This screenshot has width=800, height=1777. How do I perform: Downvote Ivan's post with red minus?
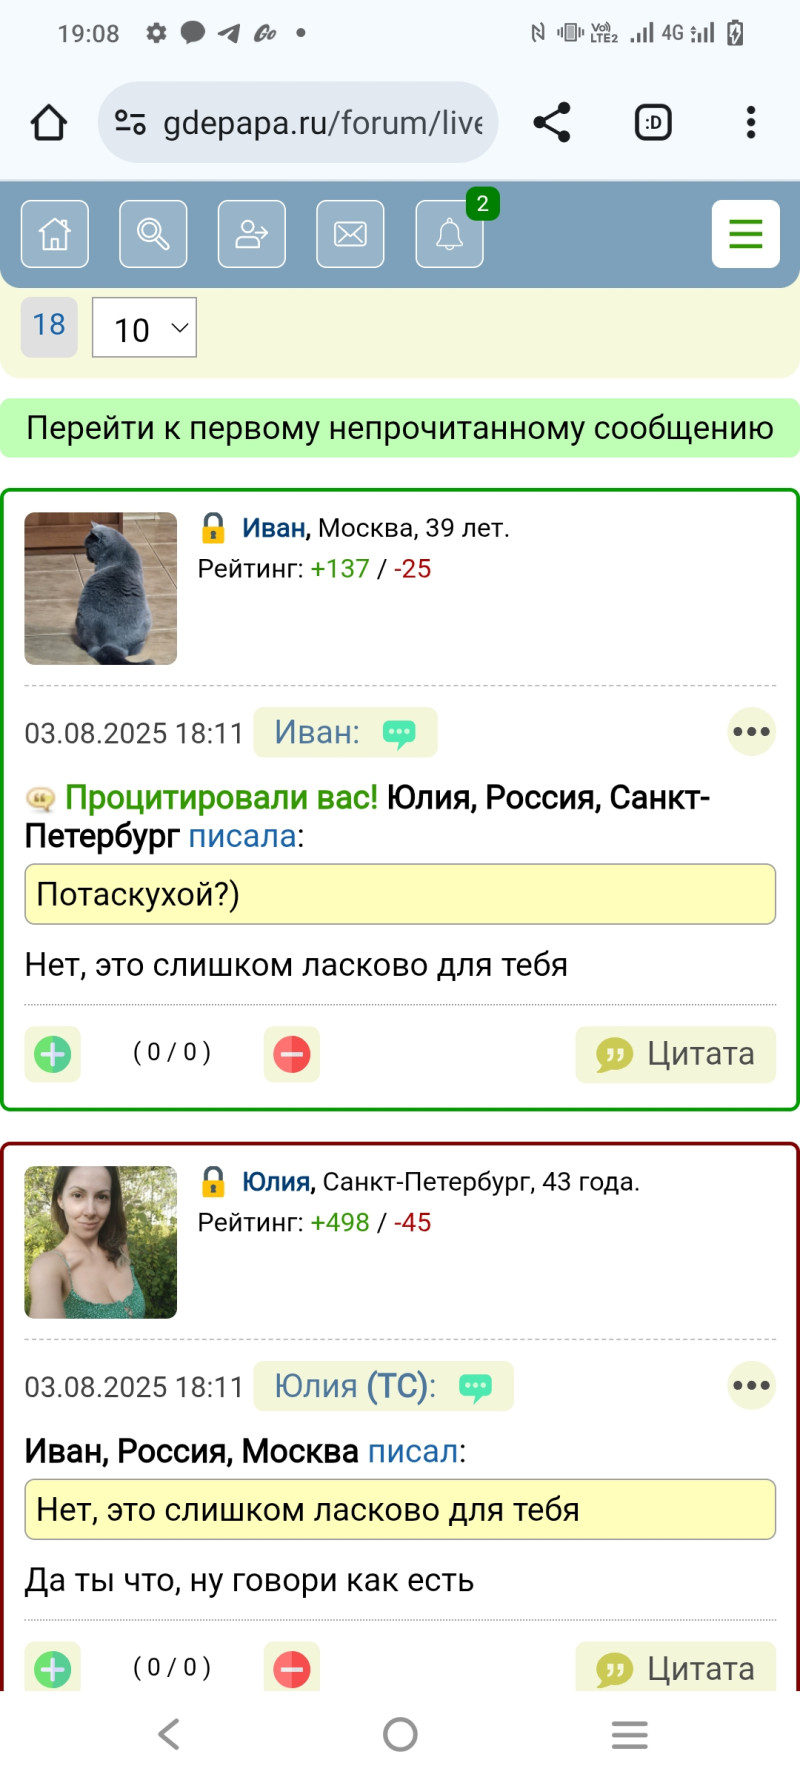(x=292, y=1054)
